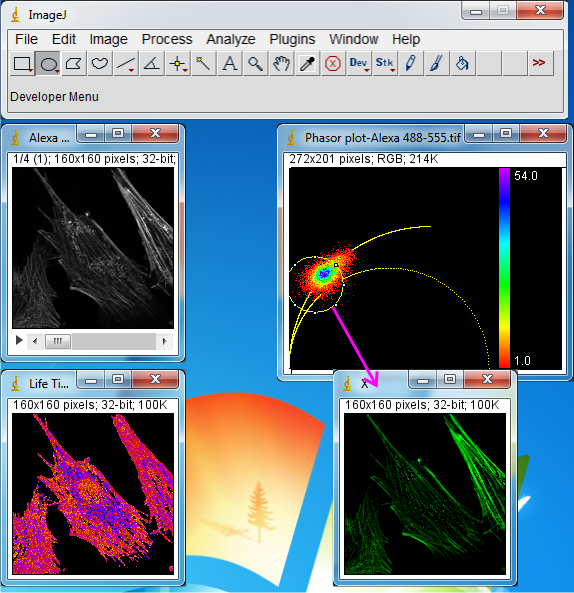Screen dimensions: 574x593
Task: Select the Polygon selection tool
Action: 74,64
